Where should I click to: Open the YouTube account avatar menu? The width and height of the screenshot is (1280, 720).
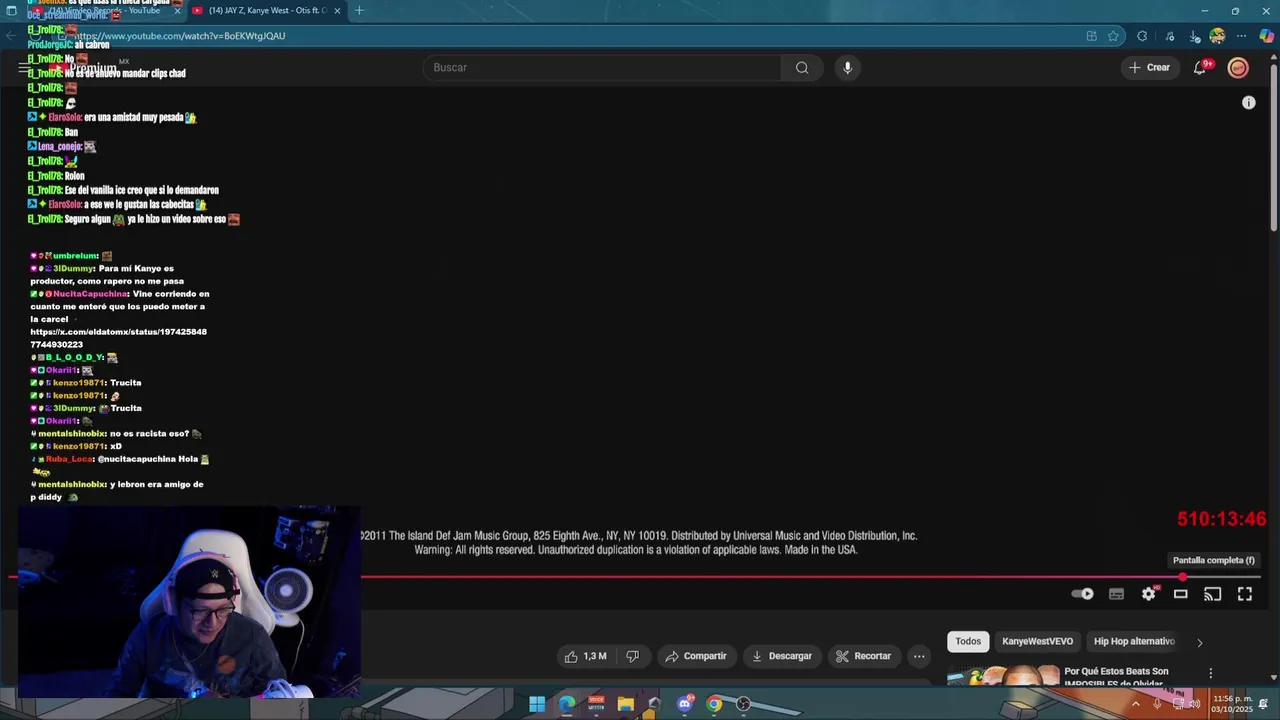pyautogui.click(x=1238, y=67)
